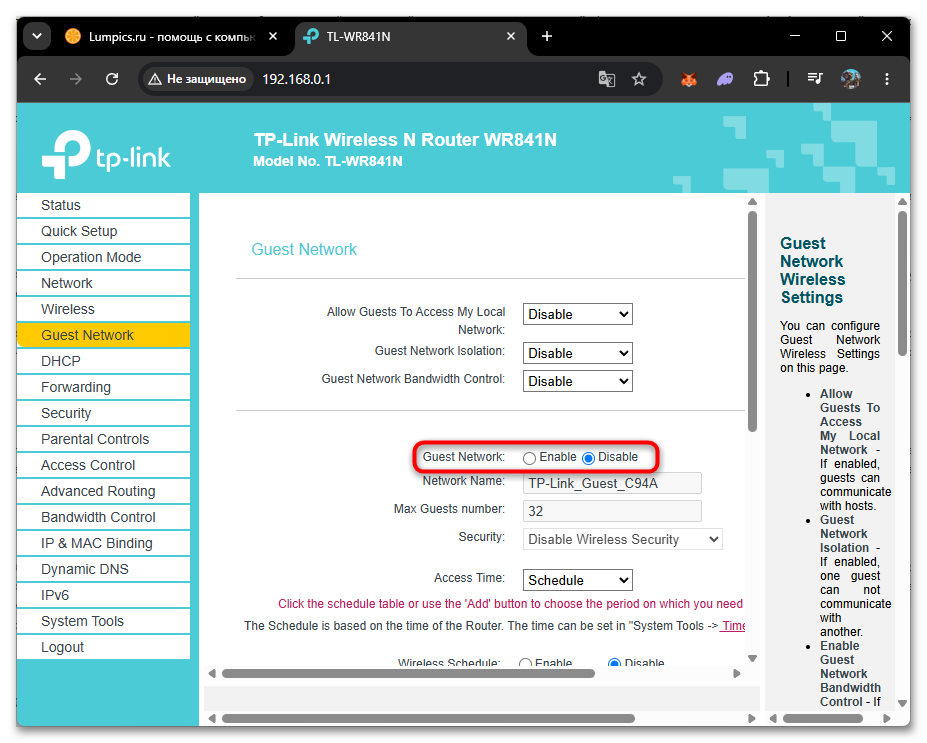Image resolution: width=927 pixels, height=743 pixels.
Task: Open the Security menu item
Action: click(103, 413)
